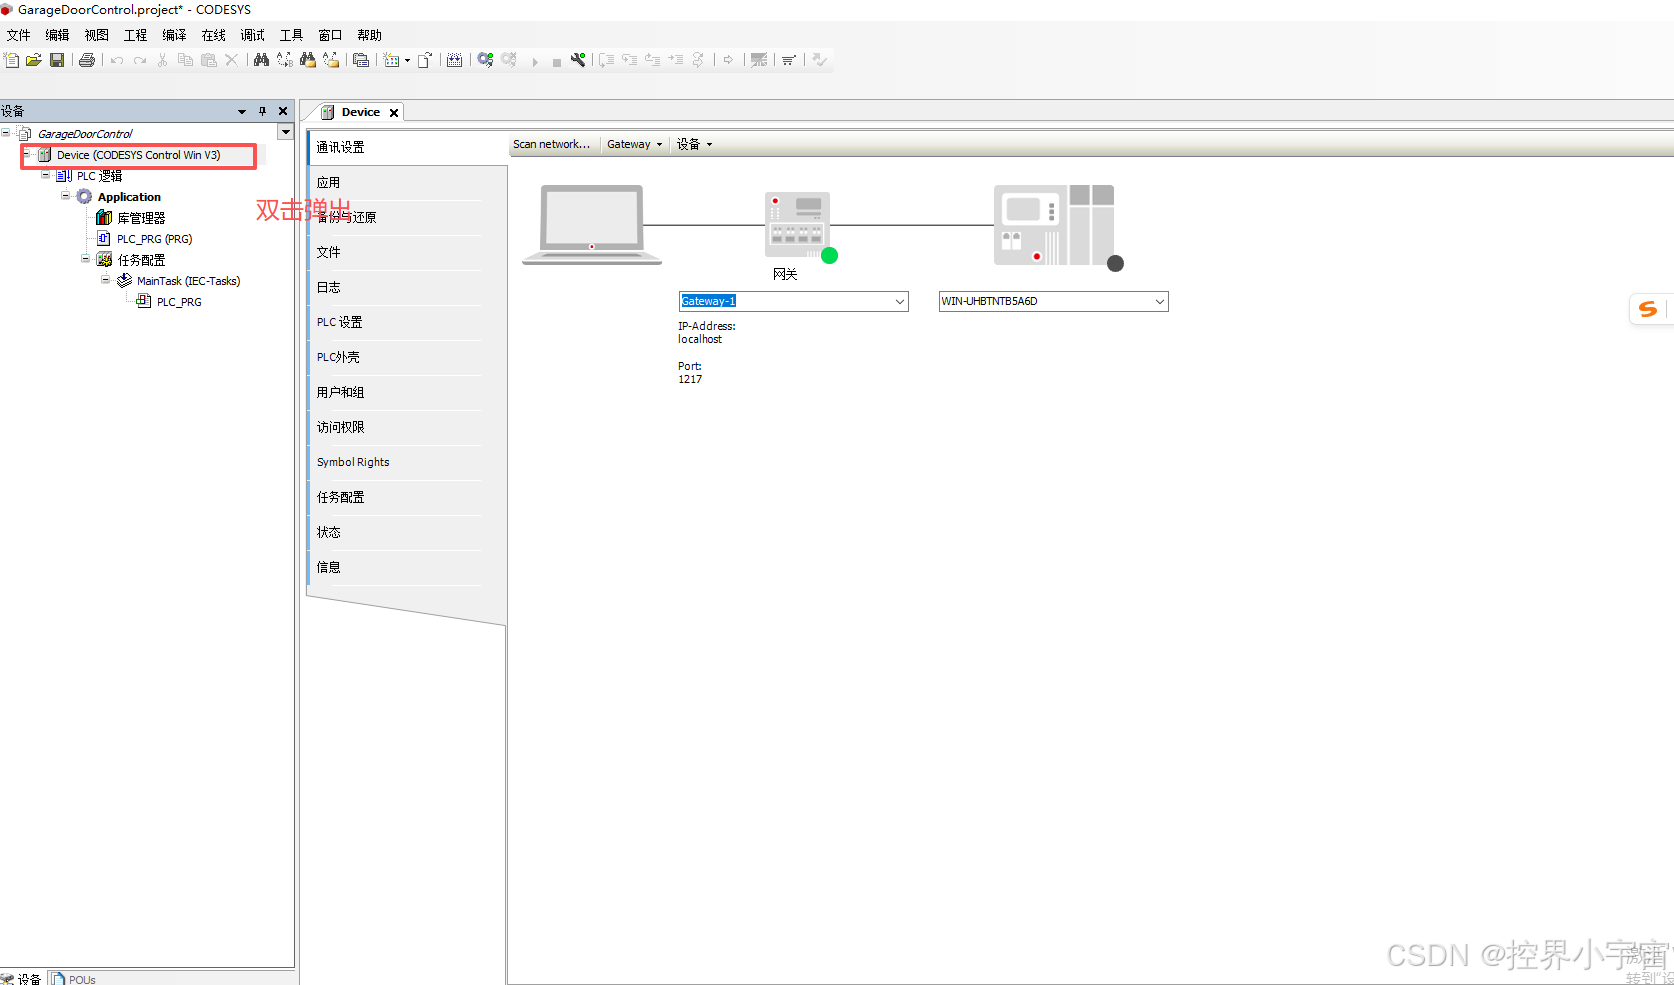The height and width of the screenshot is (985, 1674).
Task: Undo last action via toolbar arrow
Action: tap(117, 60)
